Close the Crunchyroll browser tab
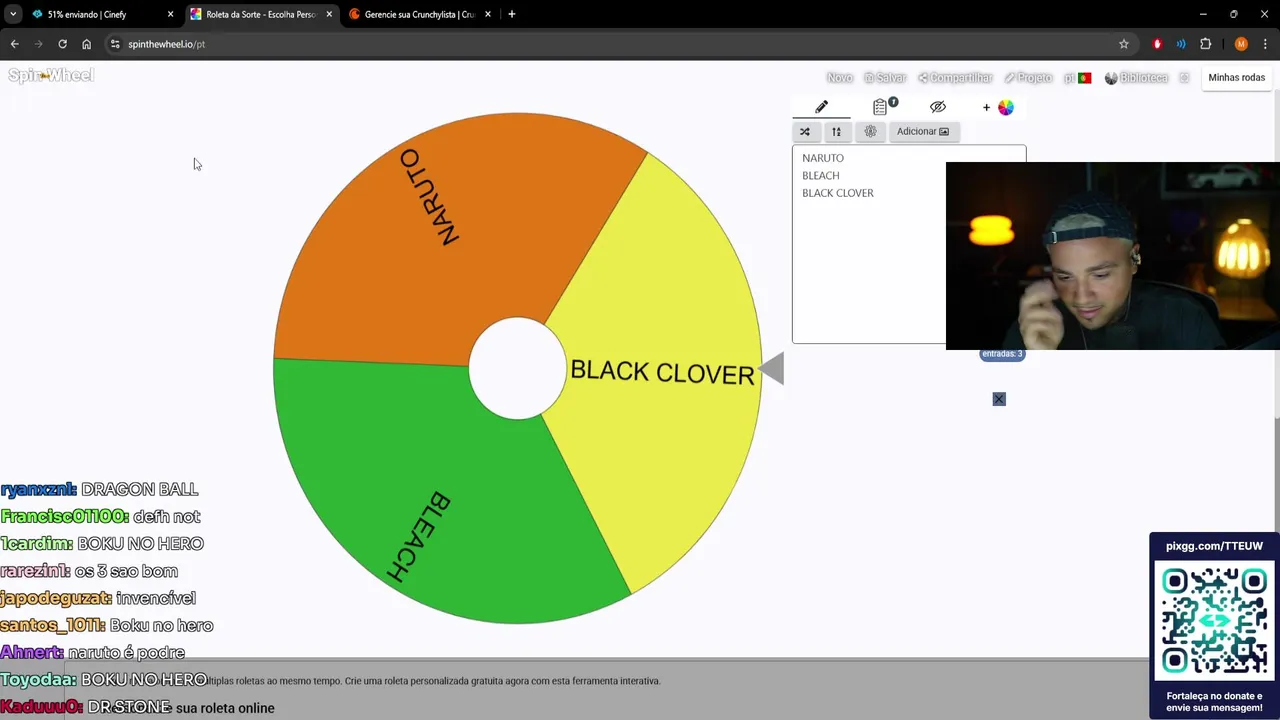 pyautogui.click(x=488, y=14)
